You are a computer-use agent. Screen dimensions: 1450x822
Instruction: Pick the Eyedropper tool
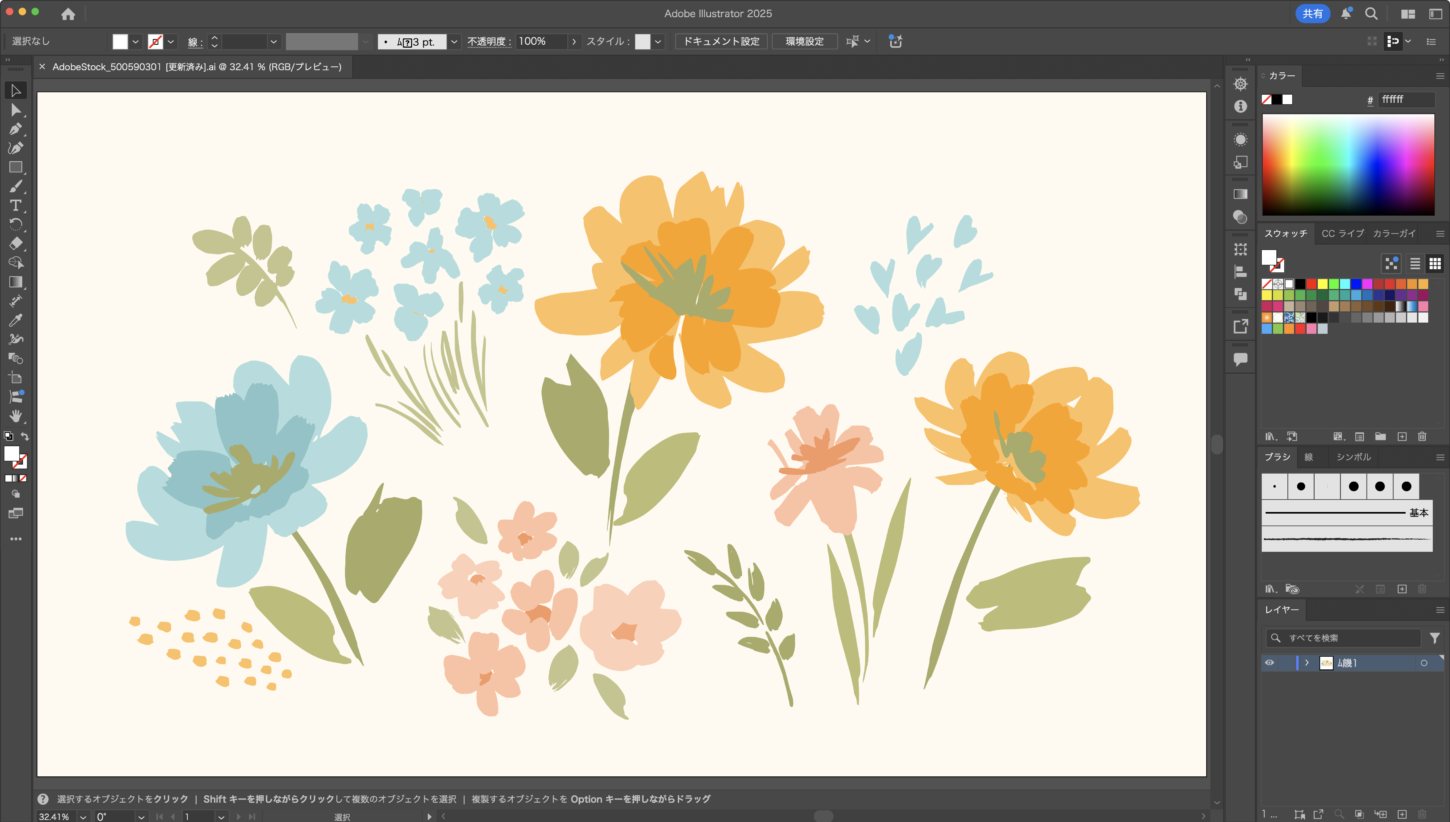(16, 321)
